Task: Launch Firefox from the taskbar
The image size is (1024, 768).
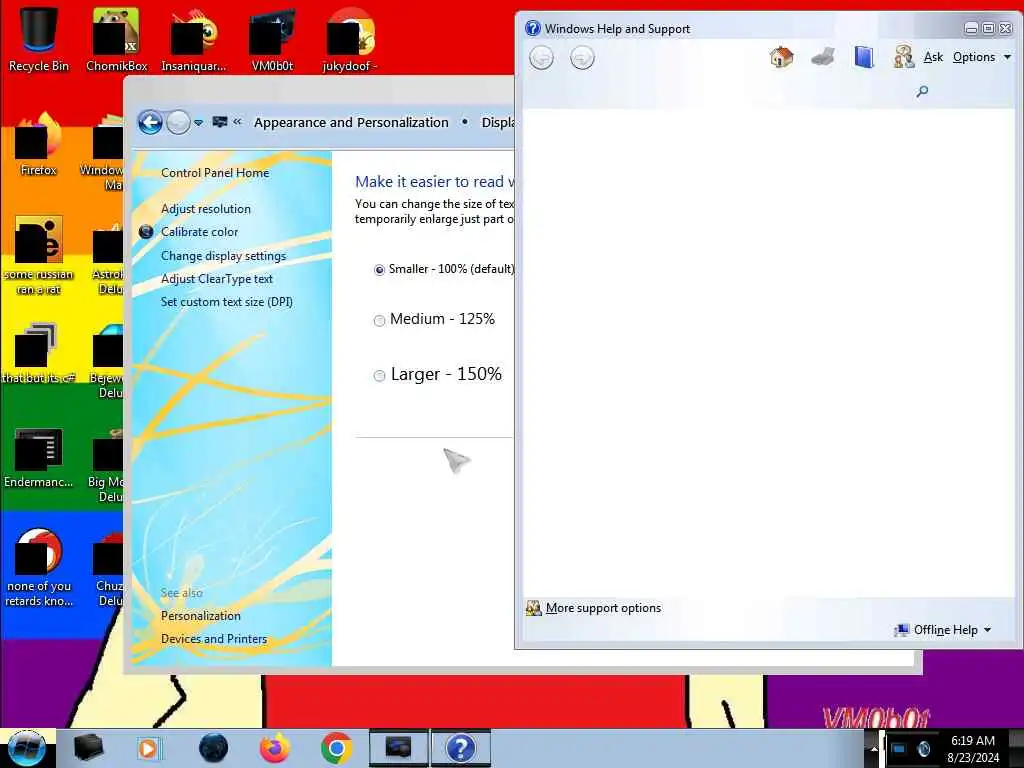Action: tap(275, 748)
